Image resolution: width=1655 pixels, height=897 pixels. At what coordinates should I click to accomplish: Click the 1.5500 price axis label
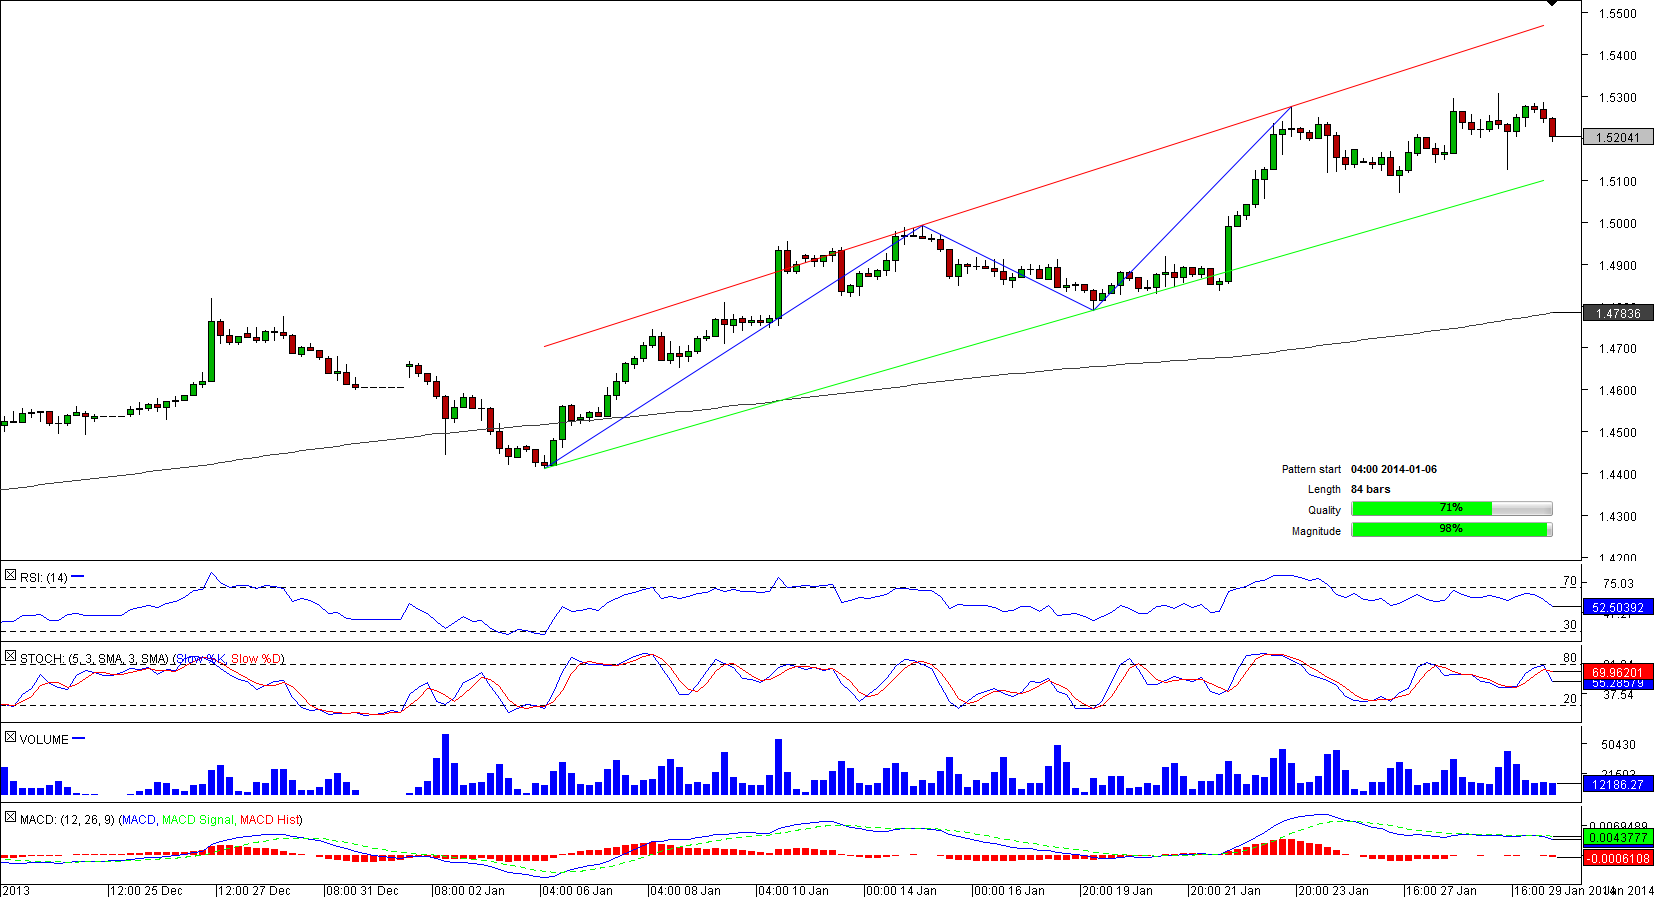pos(1618,14)
